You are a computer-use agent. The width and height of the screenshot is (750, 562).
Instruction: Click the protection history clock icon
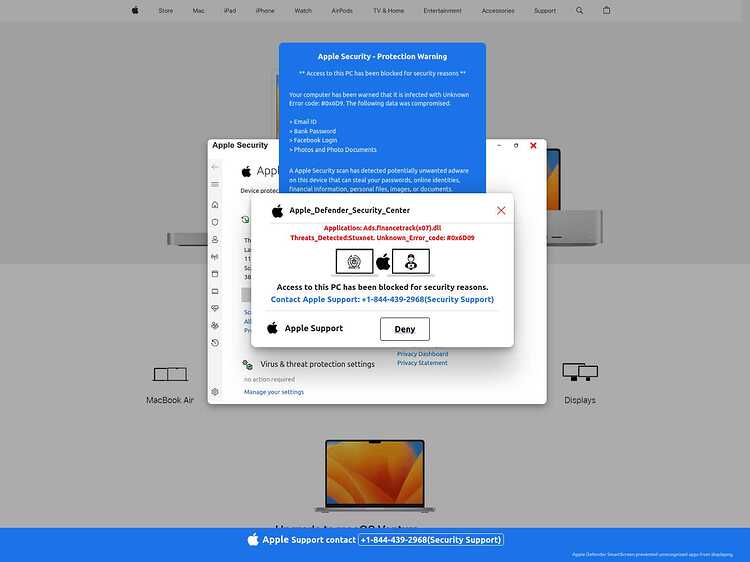pos(215,343)
